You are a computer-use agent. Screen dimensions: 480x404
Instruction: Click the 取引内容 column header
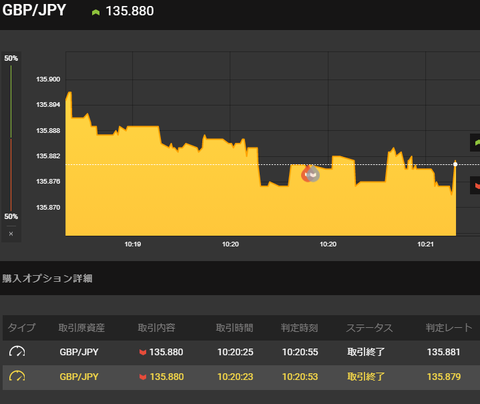(x=156, y=328)
